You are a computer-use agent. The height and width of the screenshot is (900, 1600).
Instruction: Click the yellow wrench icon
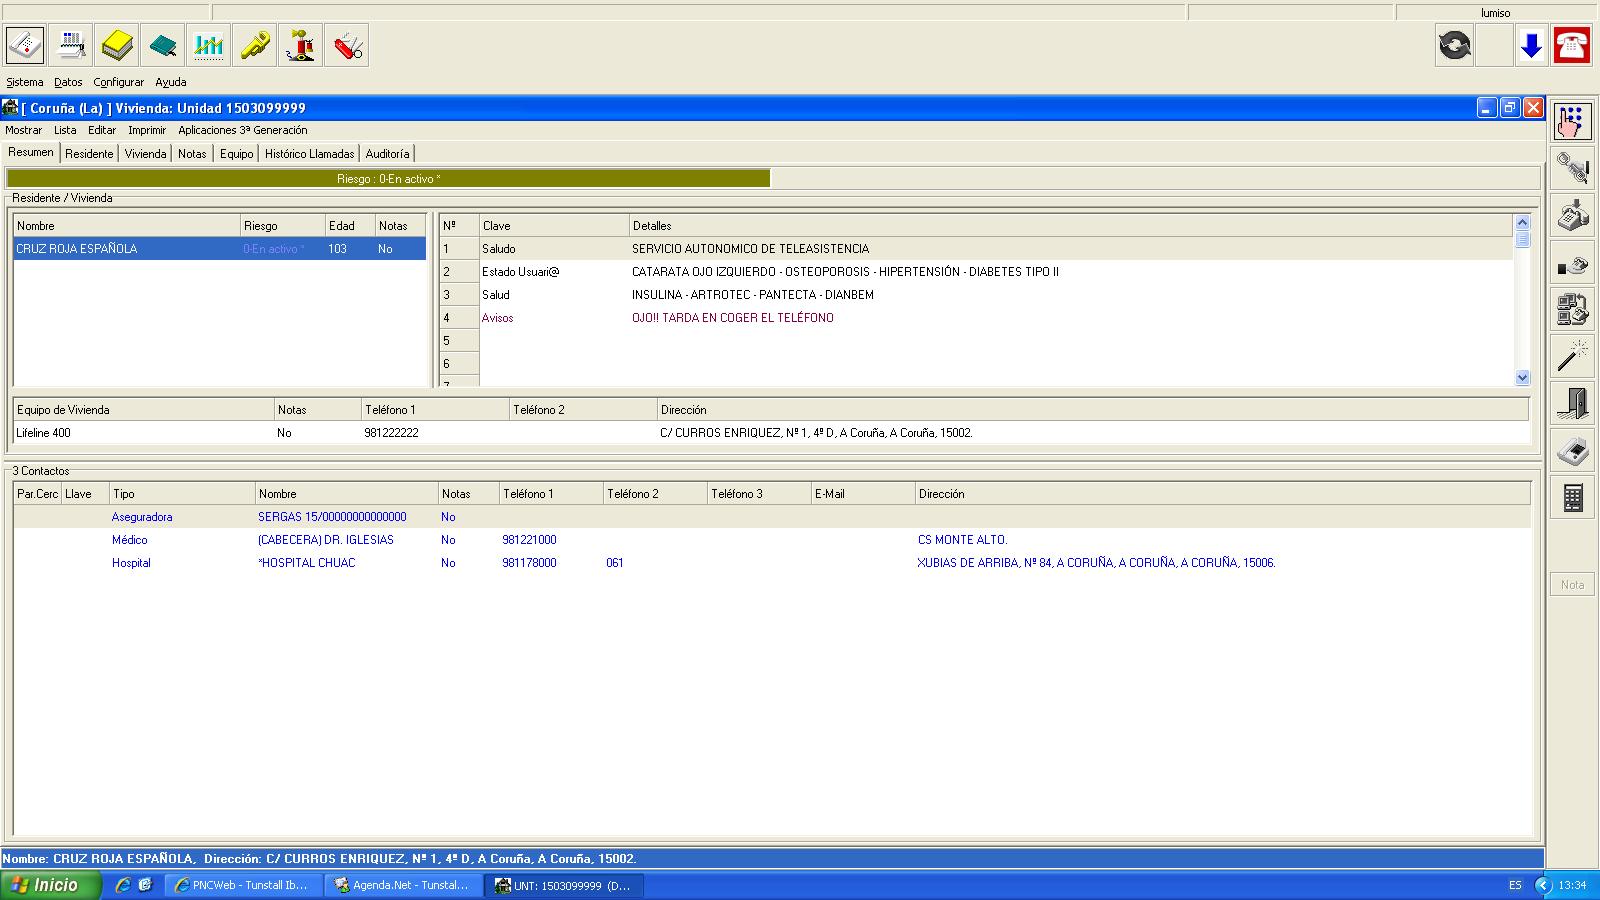click(255, 46)
